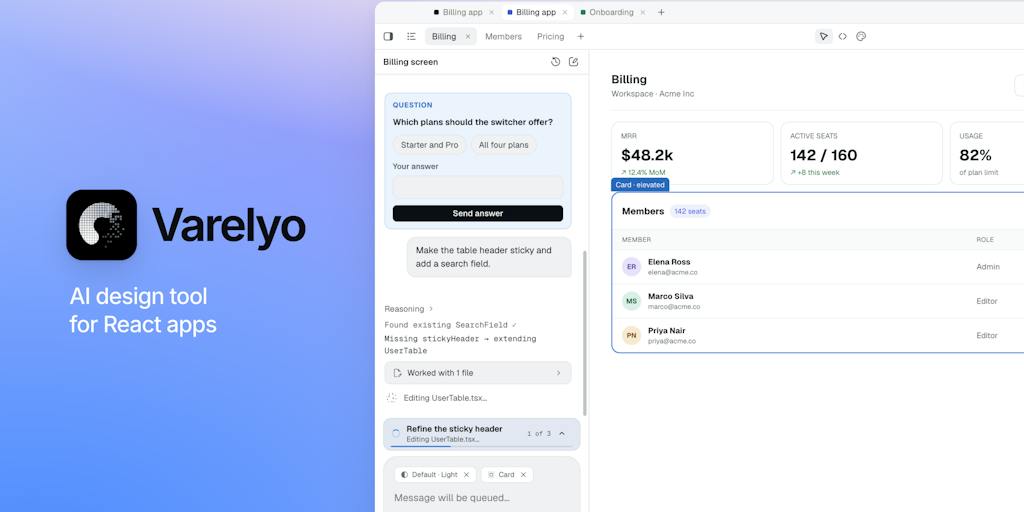
Task: Expand the Reasoning section
Action: click(408, 309)
